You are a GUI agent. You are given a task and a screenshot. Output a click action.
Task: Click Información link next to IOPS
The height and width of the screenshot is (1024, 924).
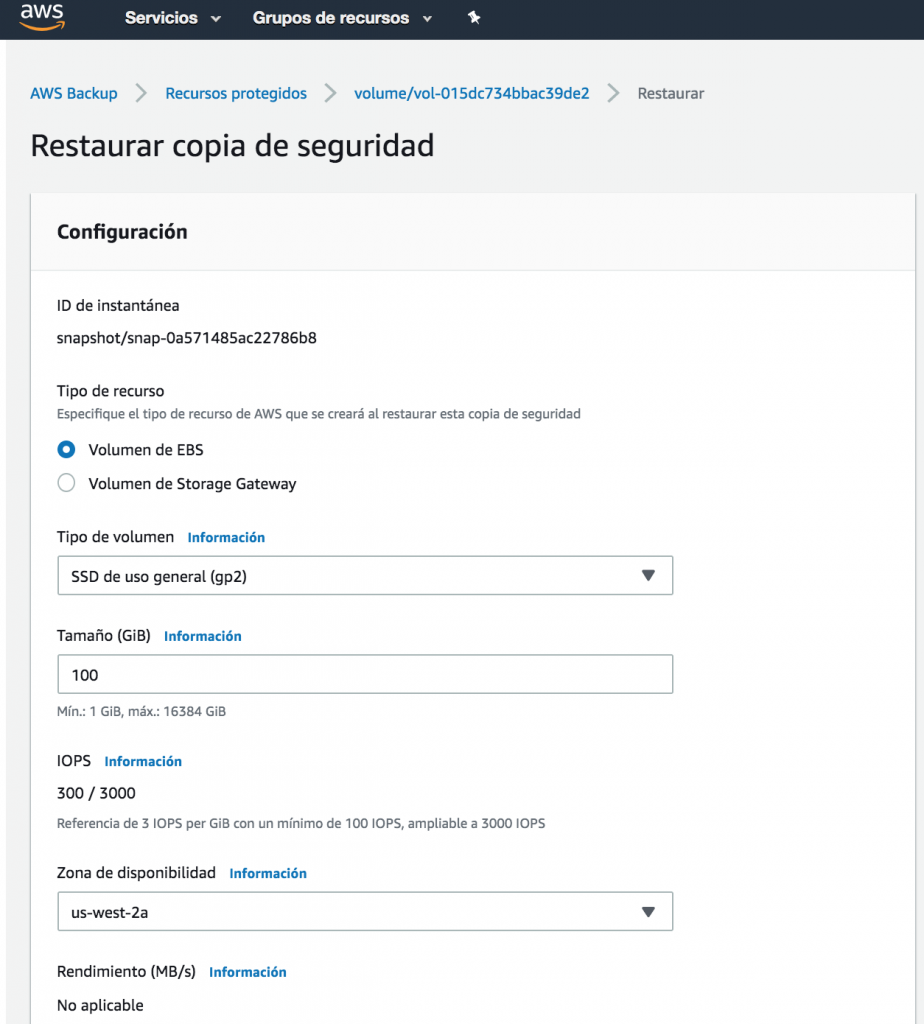143,762
